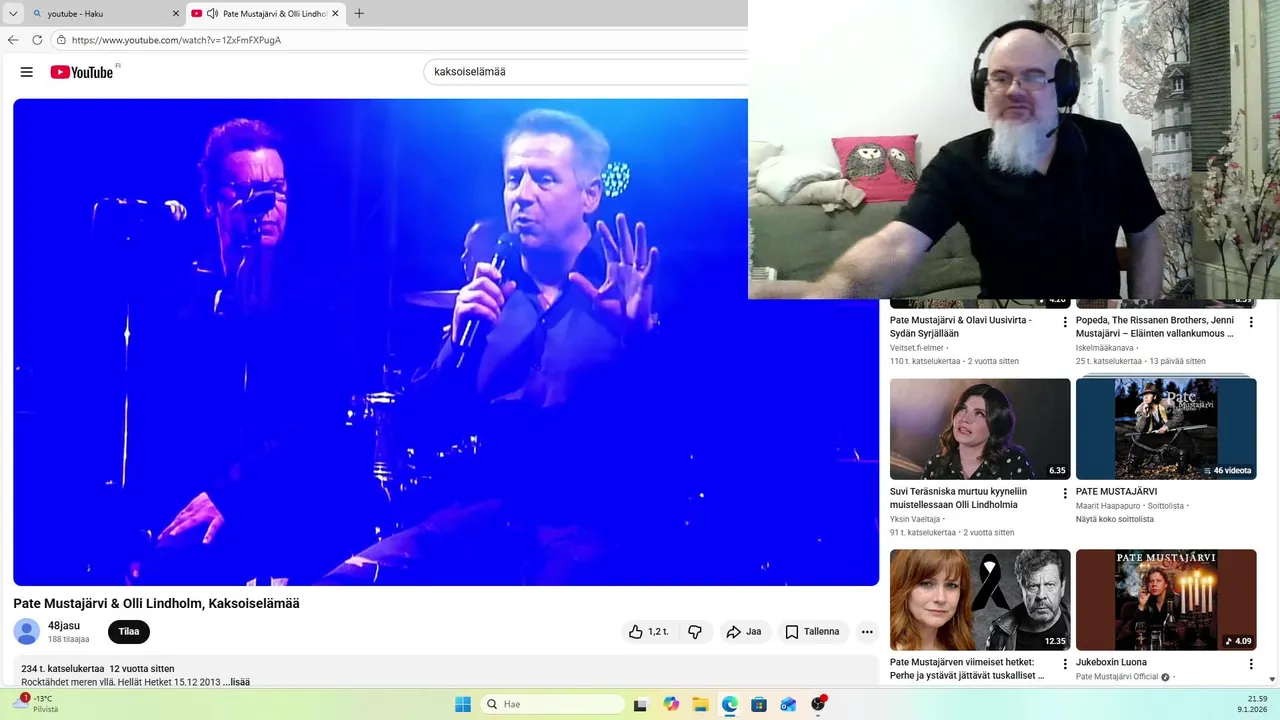Screen dimensions: 1280x720
Task: Expand the description with '...lisää'
Action: 236,682
